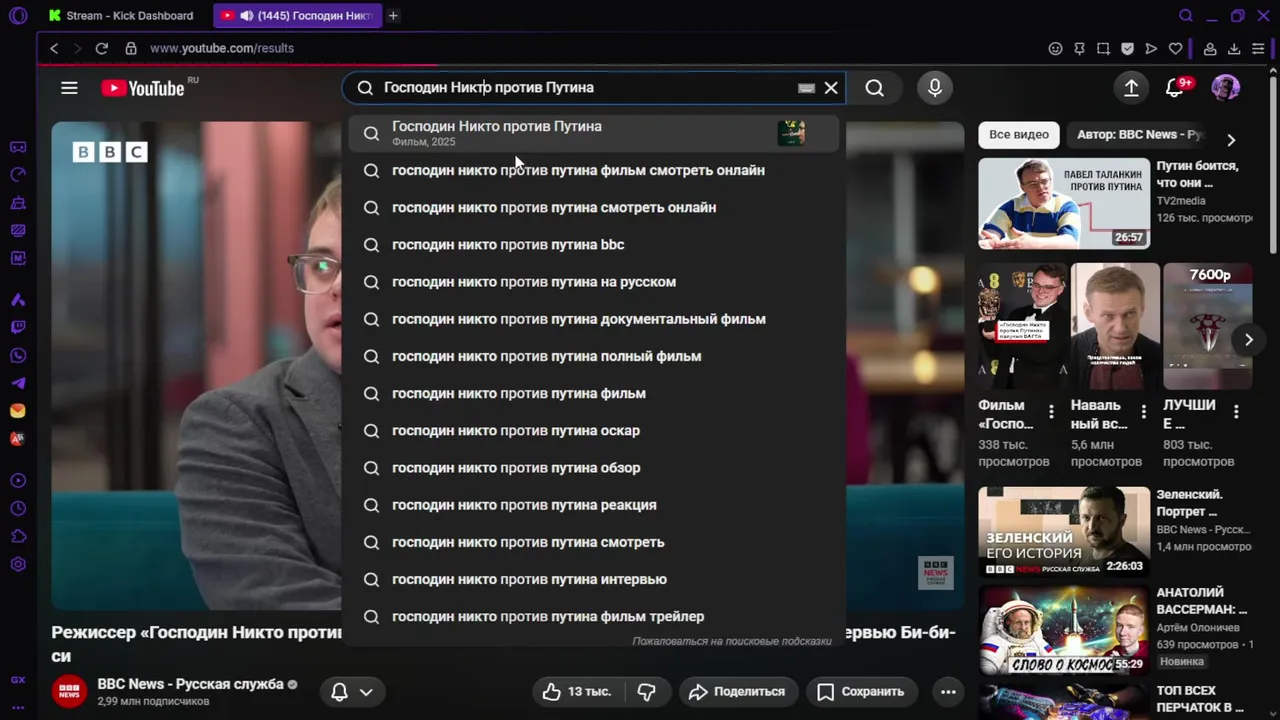Open the YouTube hamburger guide menu
This screenshot has height=720, width=1280.
[69, 88]
